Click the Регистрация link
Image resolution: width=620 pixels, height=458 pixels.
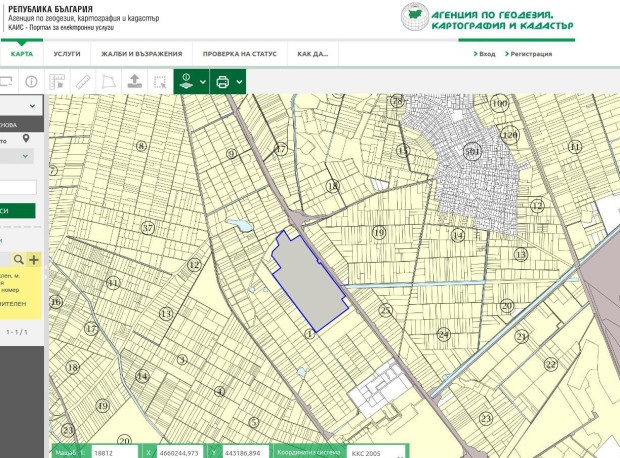530,54
